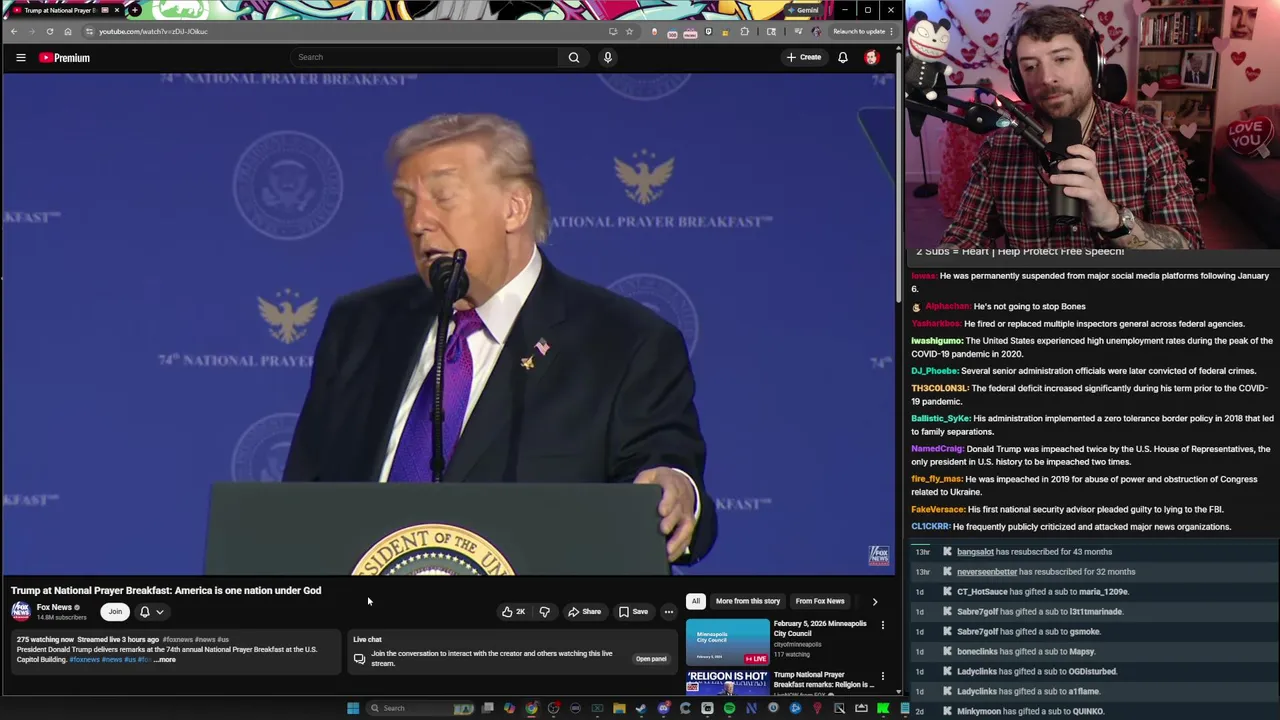Click CL1CKRR's chat message
Screen dimensions: 1280x720
(x=1071, y=526)
